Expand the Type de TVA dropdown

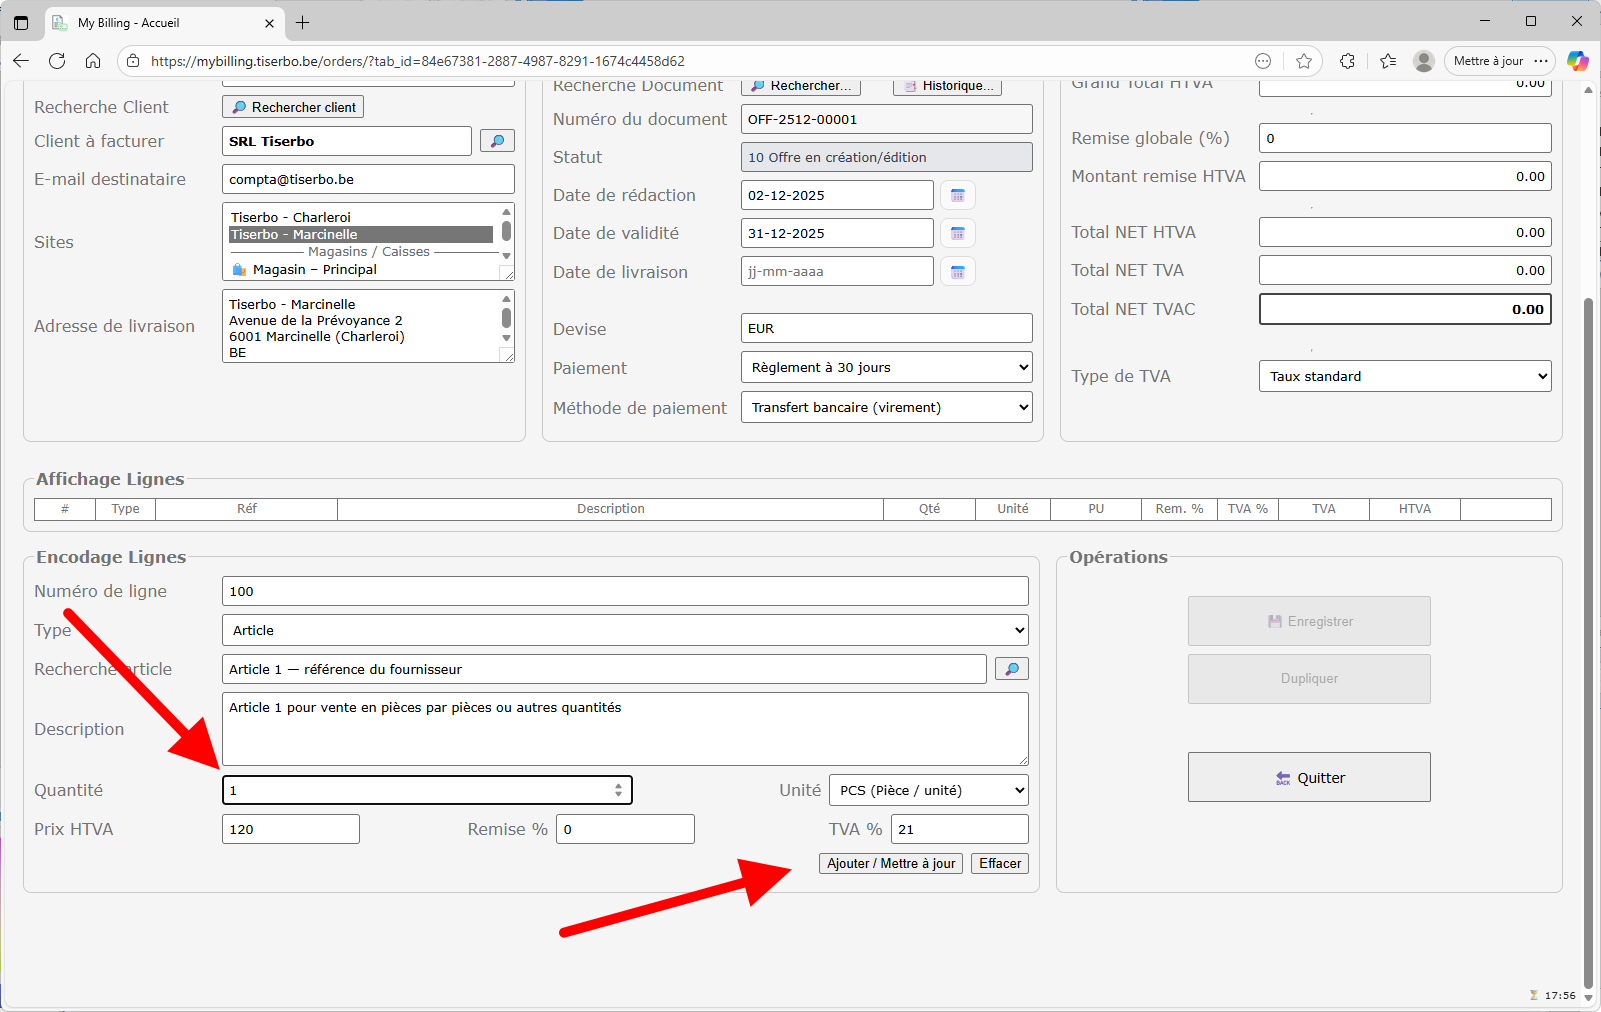1404,376
